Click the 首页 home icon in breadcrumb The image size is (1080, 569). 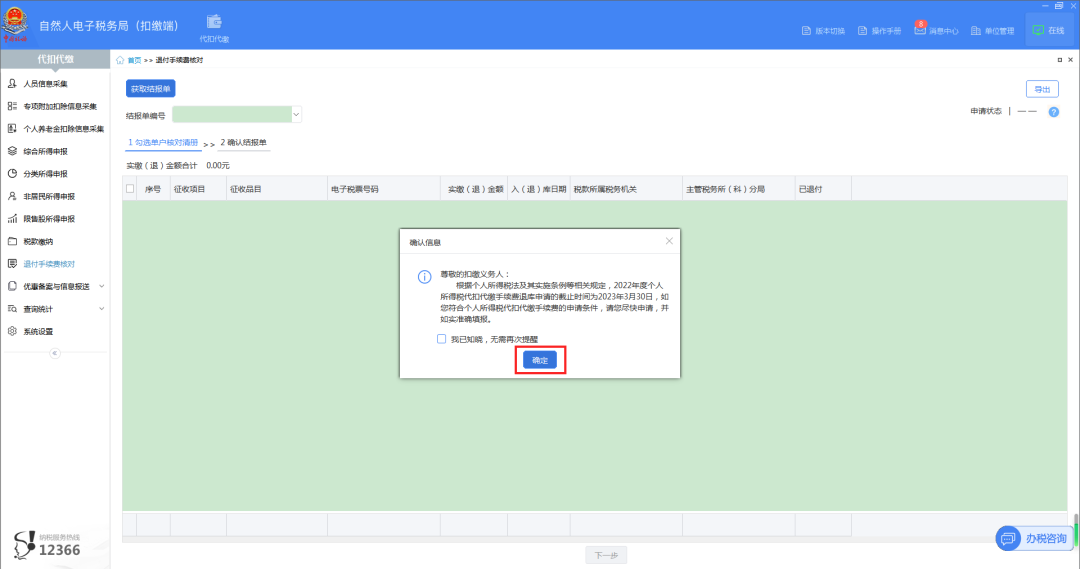coord(121,60)
